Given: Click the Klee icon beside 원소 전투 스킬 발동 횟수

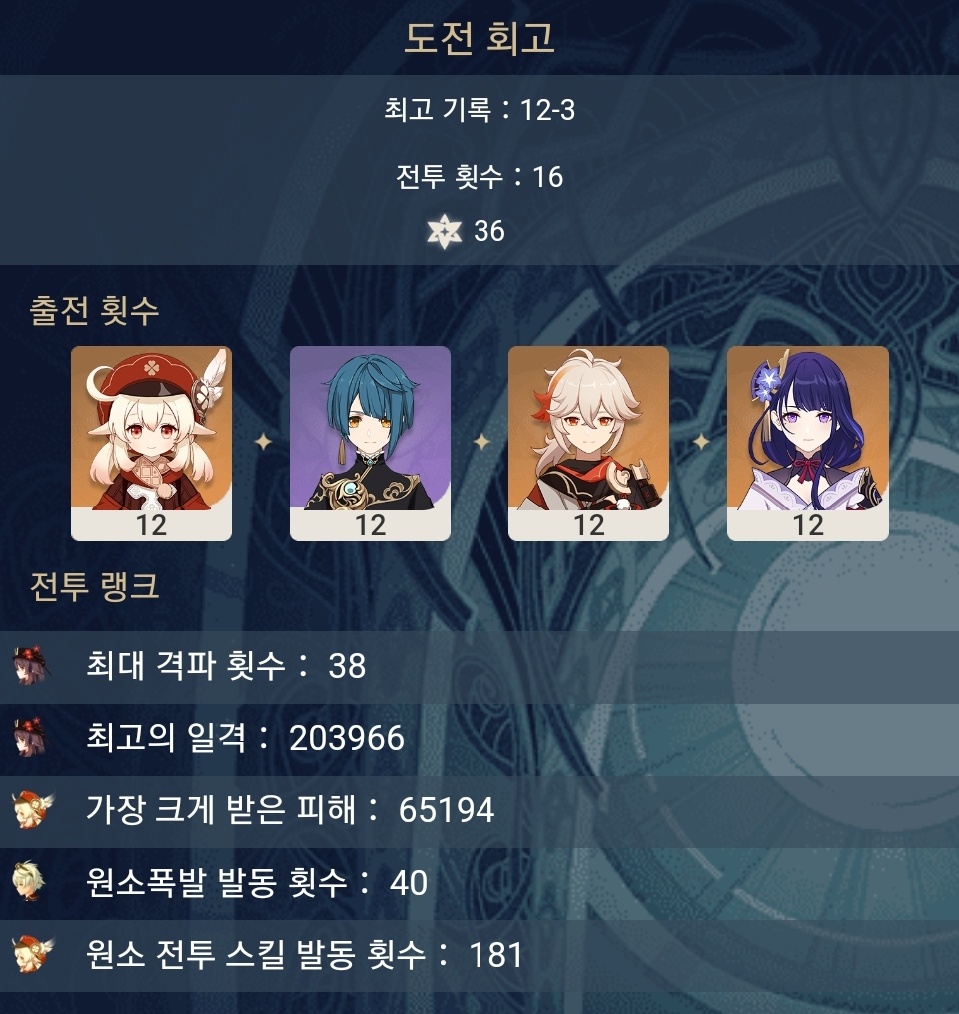Looking at the screenshot, I should point(32,955).
